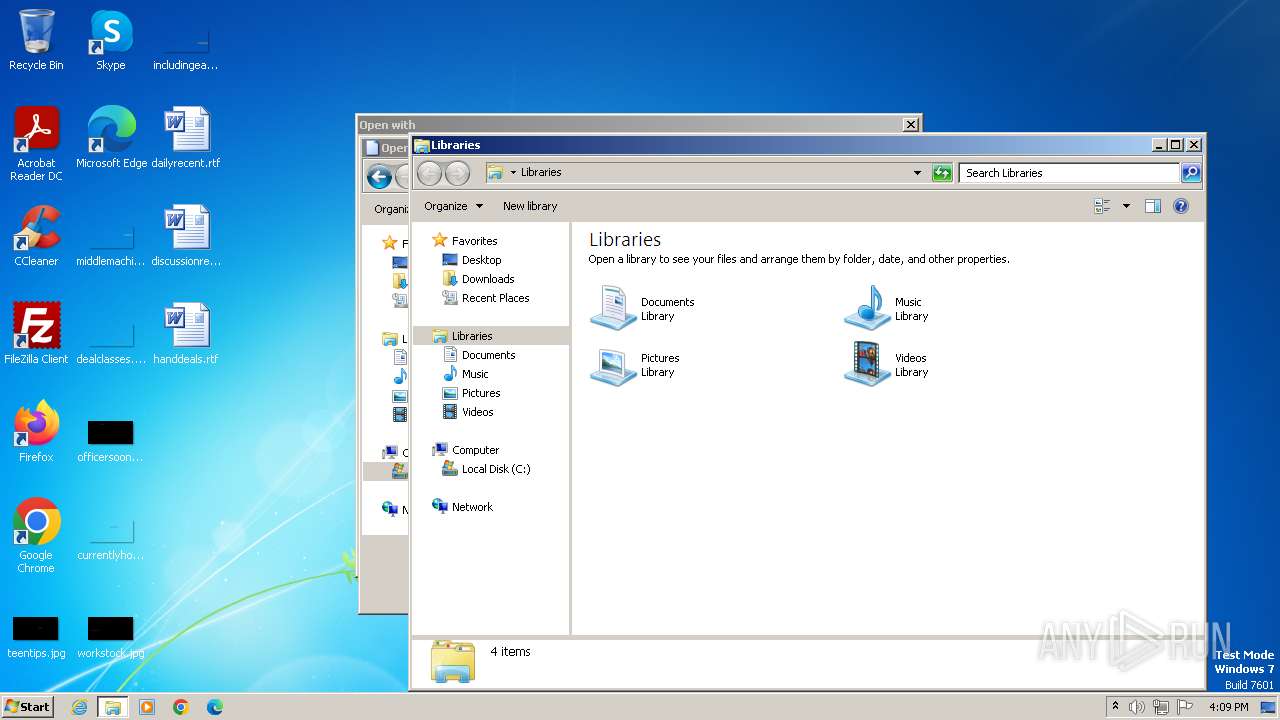This screenshot has height=720, width=1280.
Task: Open the Recycle Bin desktop icon
Action: click(x=36, y=40)
